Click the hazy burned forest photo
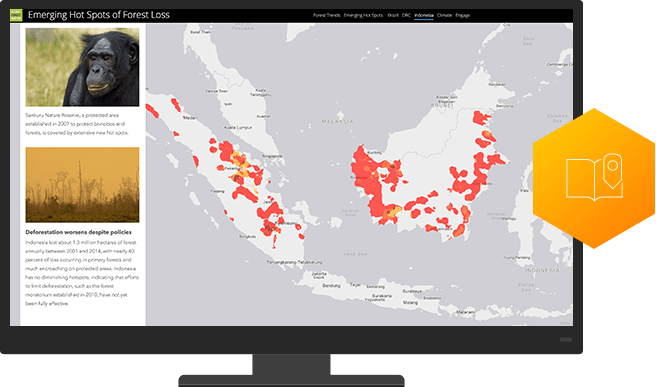The image size is (656, 387). (82, 185)
